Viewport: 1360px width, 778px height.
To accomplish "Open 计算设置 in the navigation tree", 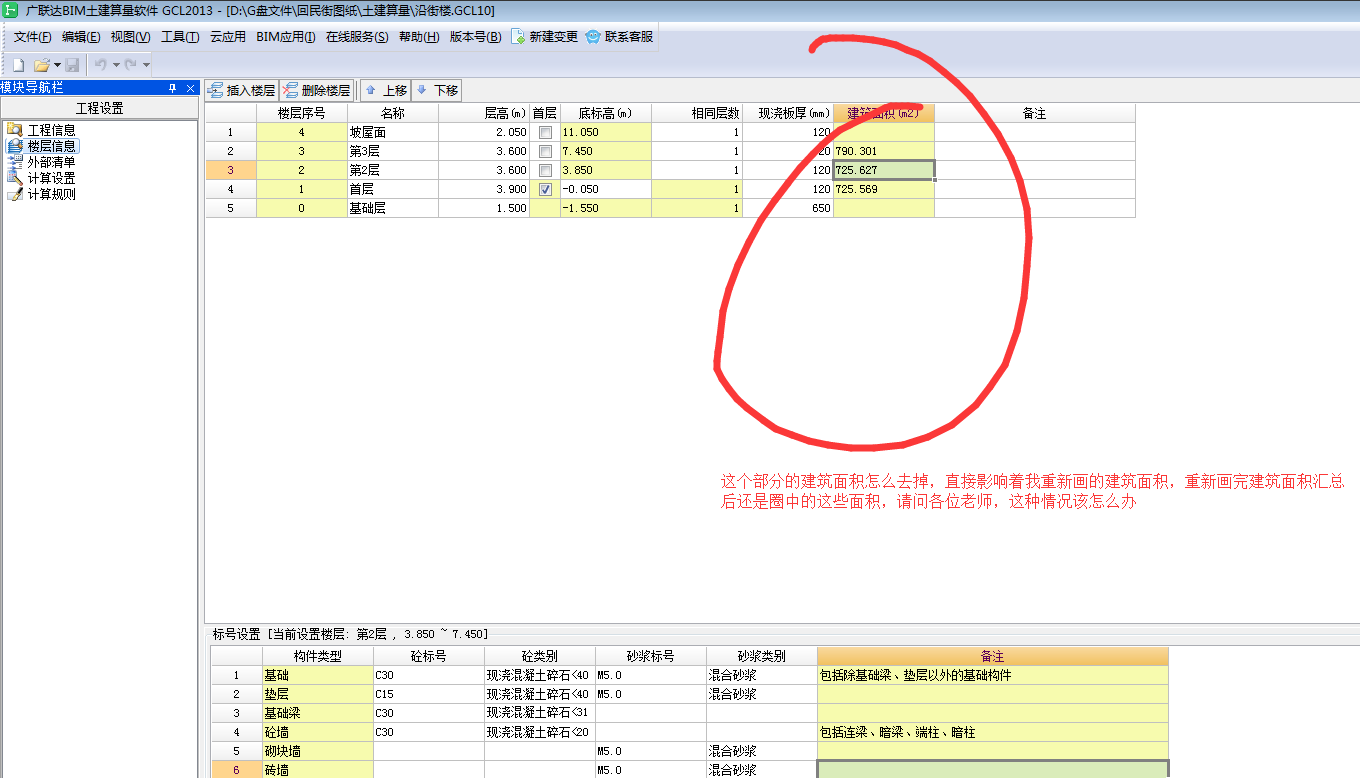I will tap(51, 178).
